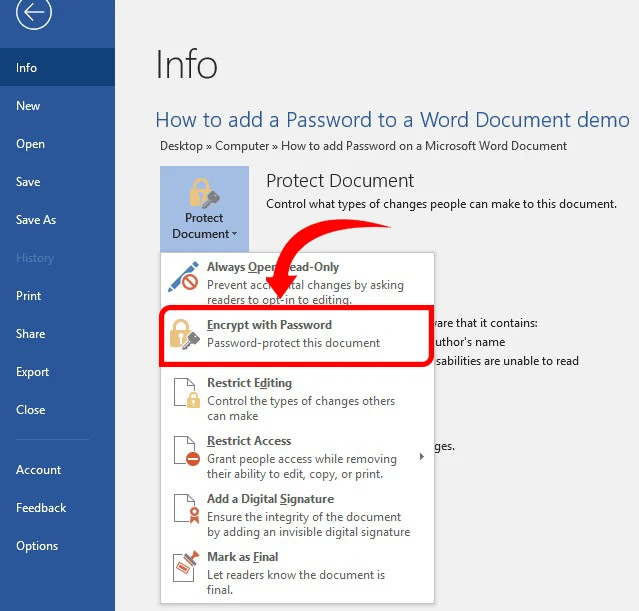Click the Mark as Final stamp icon
639x611 pixels.
pyautogui.click(x=186, y=567)
